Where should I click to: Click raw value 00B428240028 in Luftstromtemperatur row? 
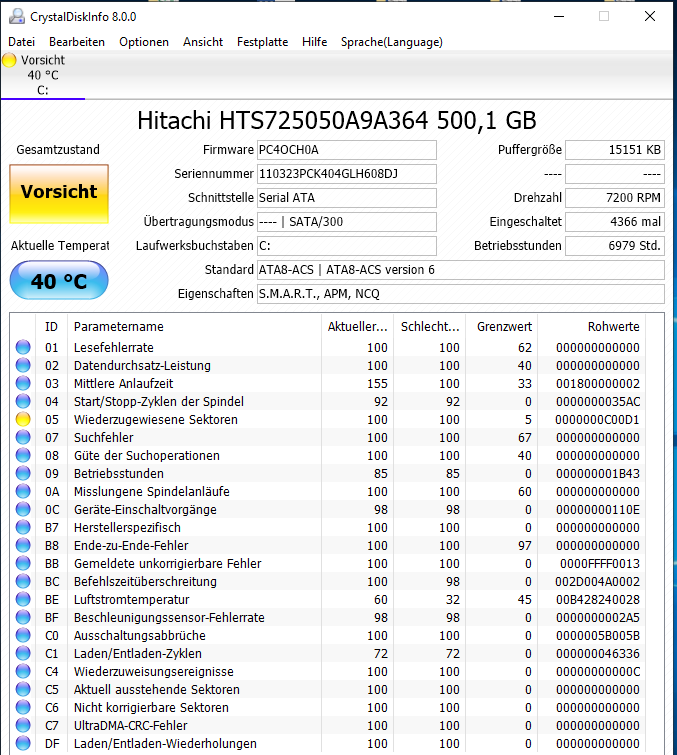click(x=597, y=599)
